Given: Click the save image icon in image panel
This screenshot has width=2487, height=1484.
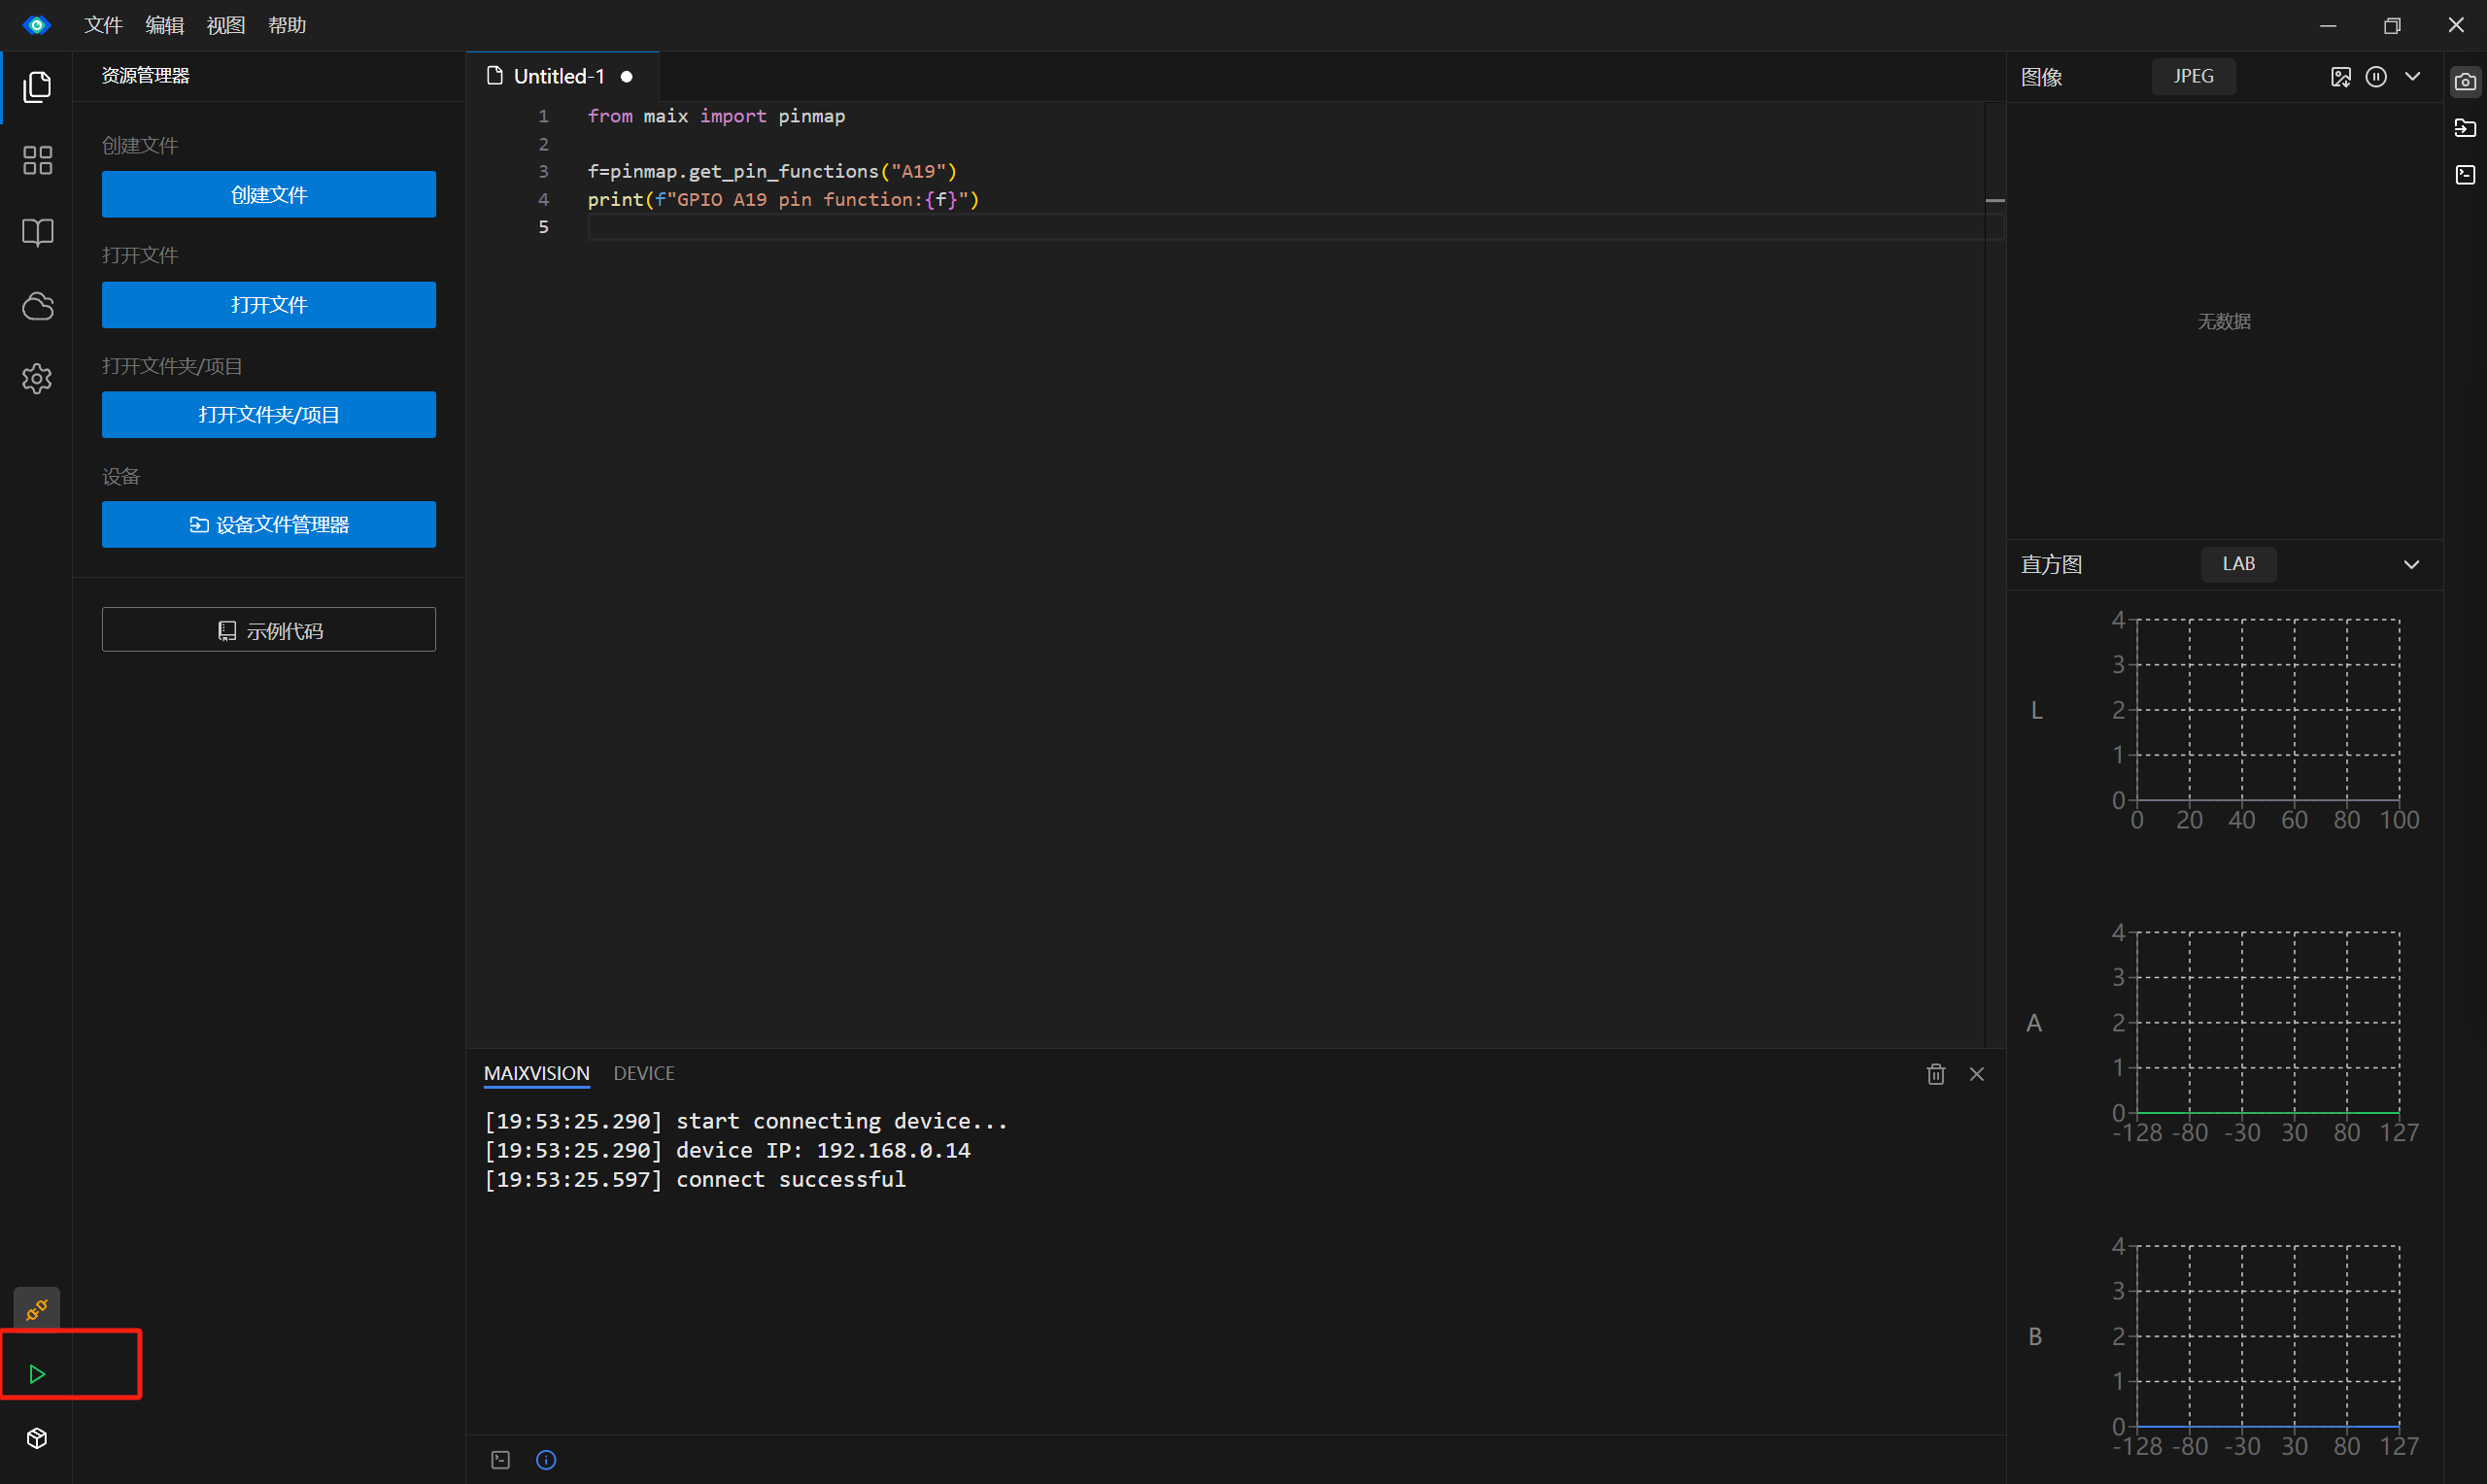Looking at the screenshot, I should click(2340, 77).
